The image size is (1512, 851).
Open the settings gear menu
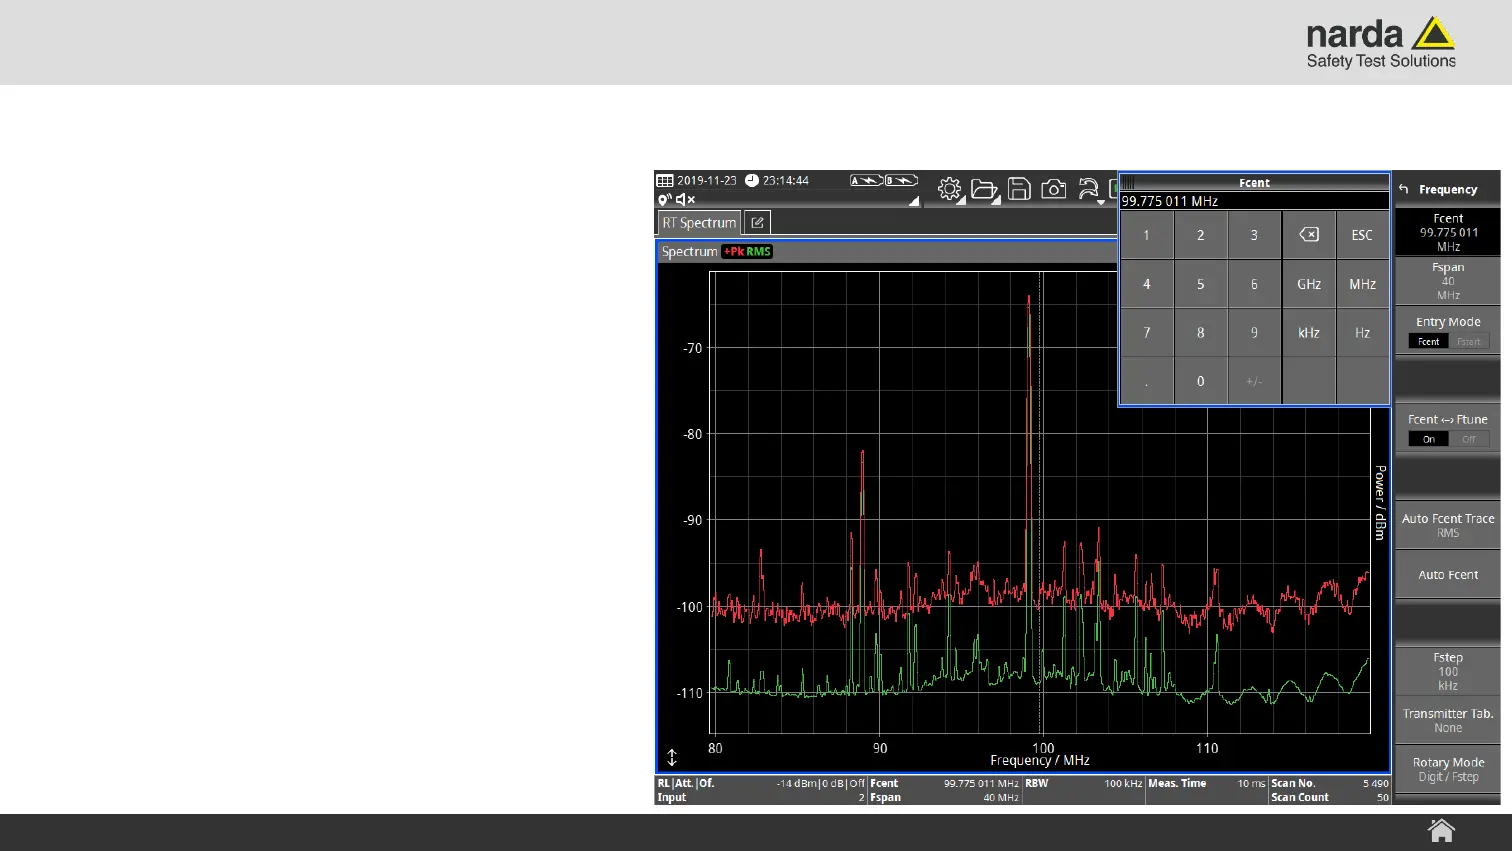949,189
